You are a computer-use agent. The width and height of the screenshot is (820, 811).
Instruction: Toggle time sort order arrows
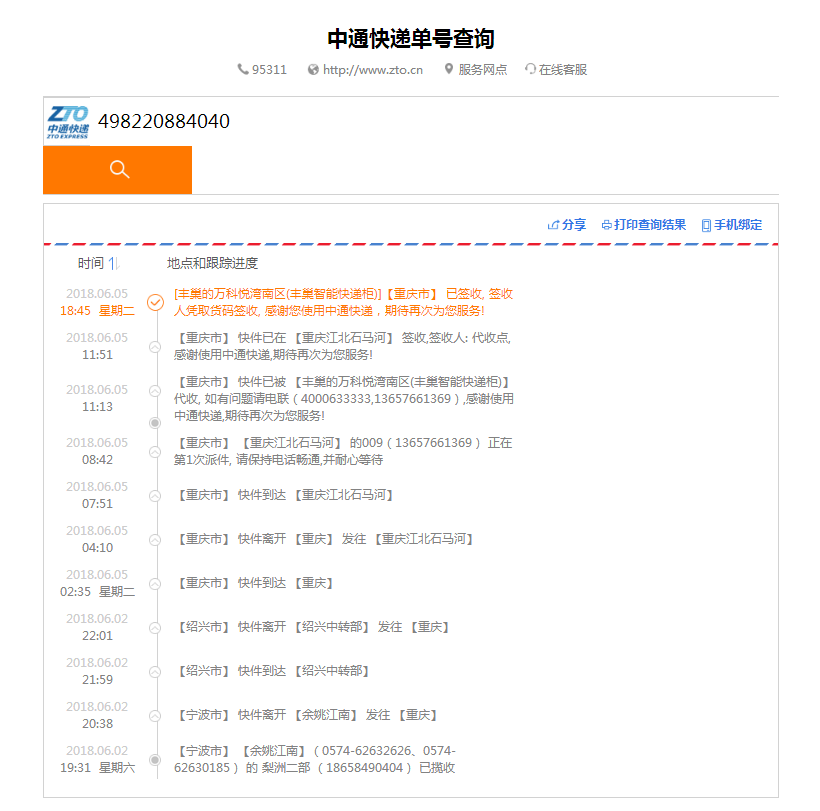[114, 264]
